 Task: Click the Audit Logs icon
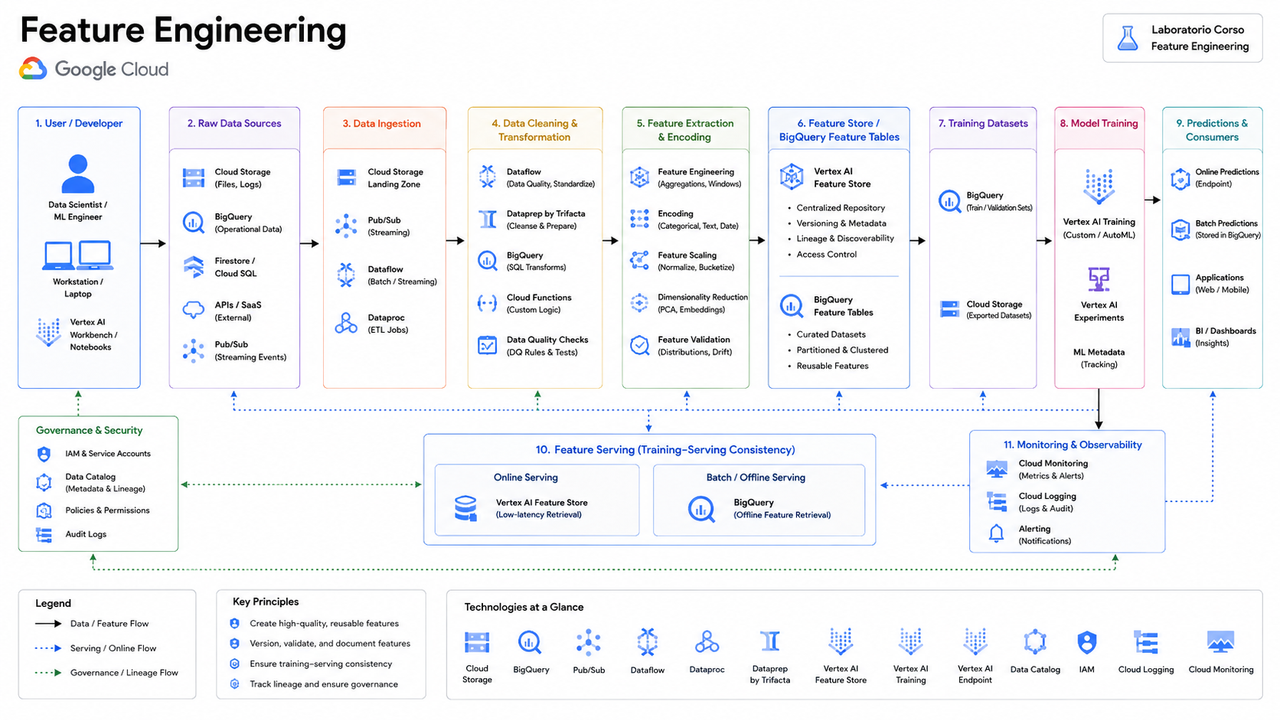coord(44,535)
